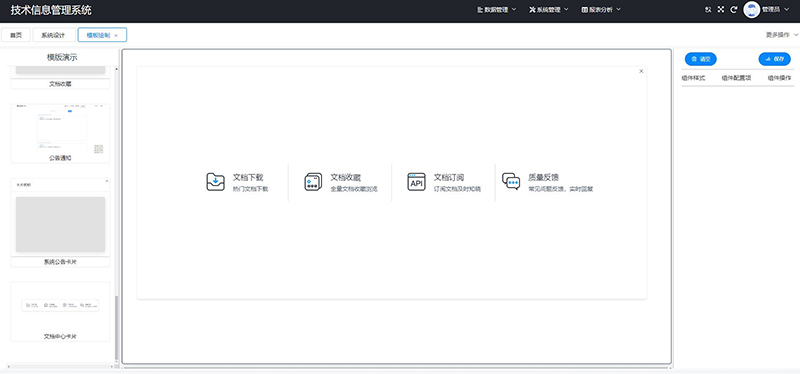Open the 系统管理 dropdown menu
This screenshot has width=800, height=374.
click(549, 10)
